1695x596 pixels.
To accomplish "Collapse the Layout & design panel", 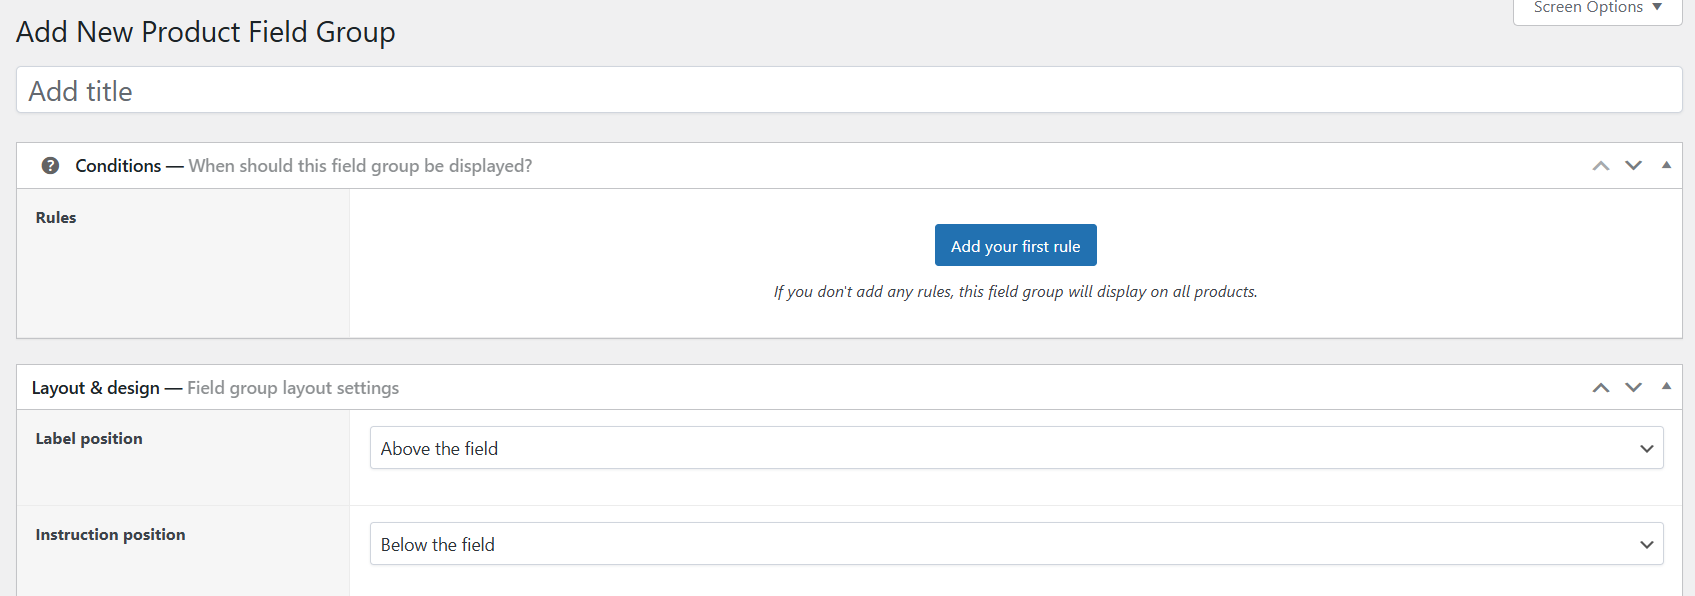I will click(x=1666, y=387).
